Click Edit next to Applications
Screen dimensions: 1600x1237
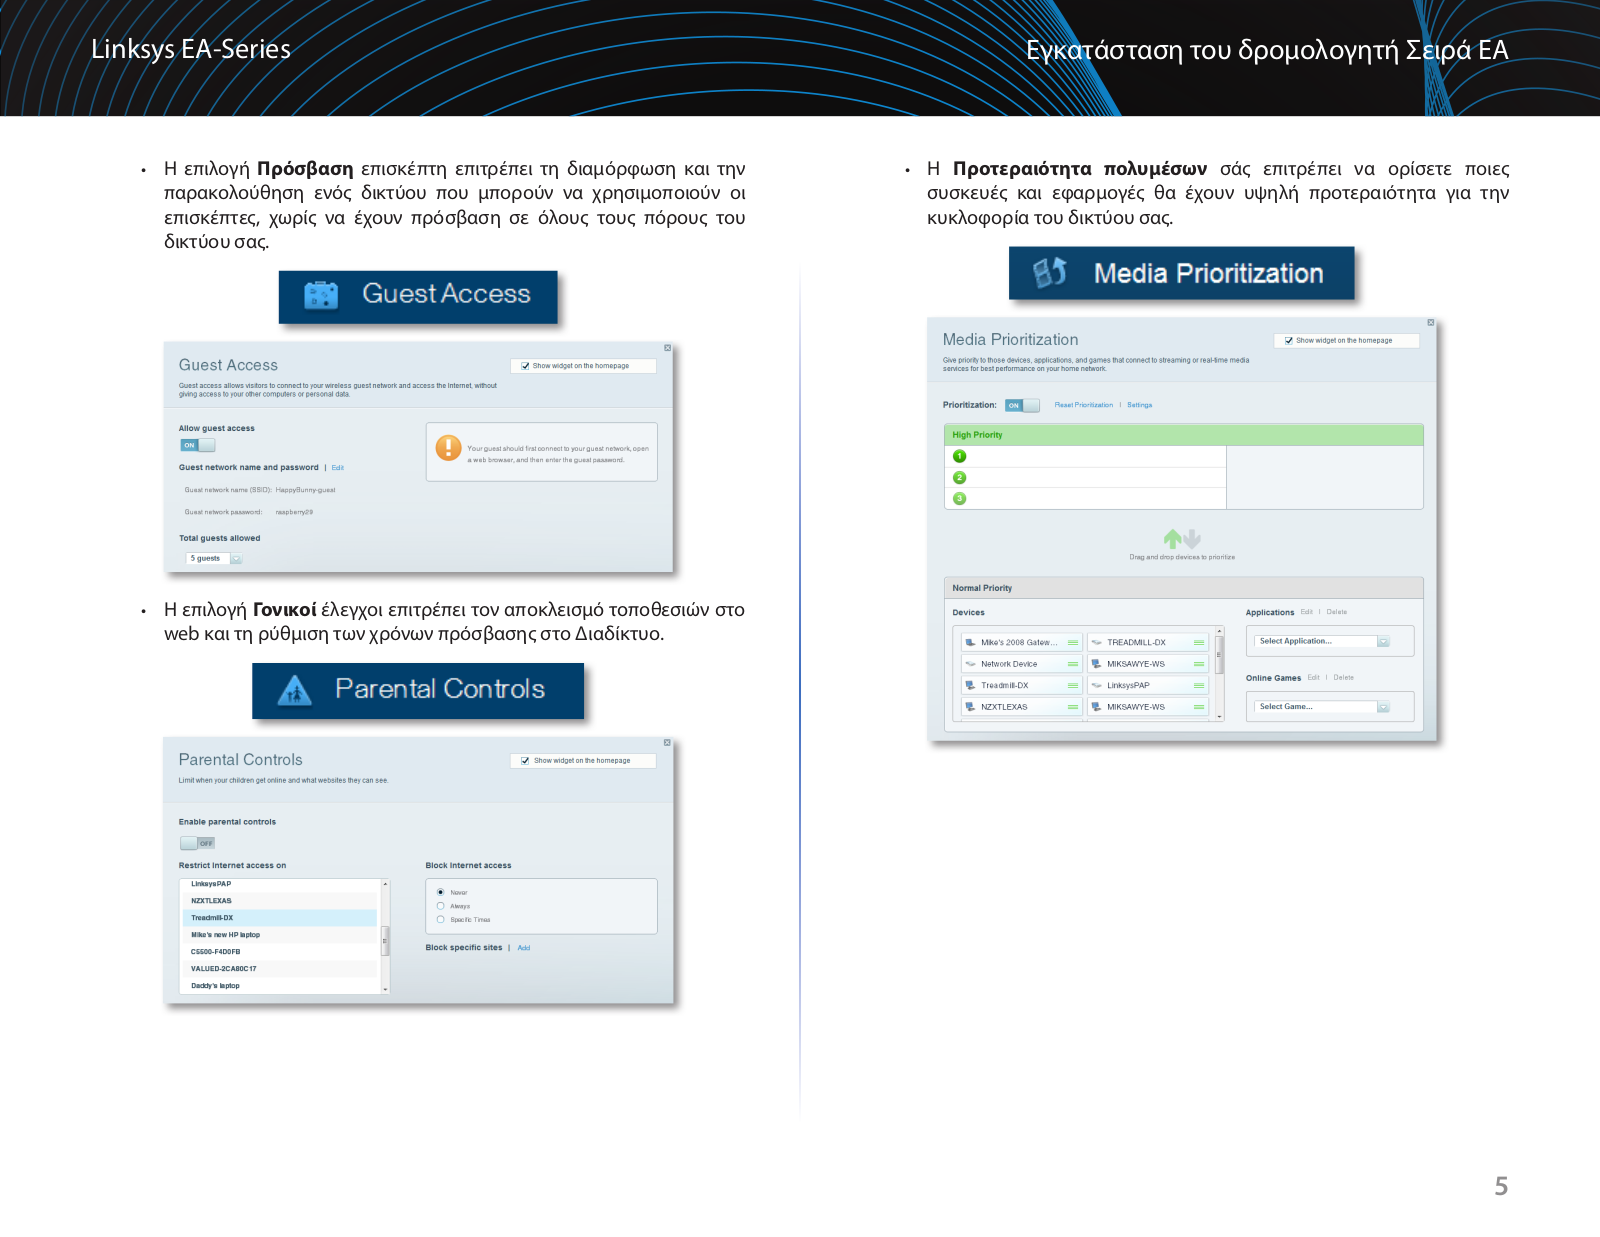pos(1306,612)
